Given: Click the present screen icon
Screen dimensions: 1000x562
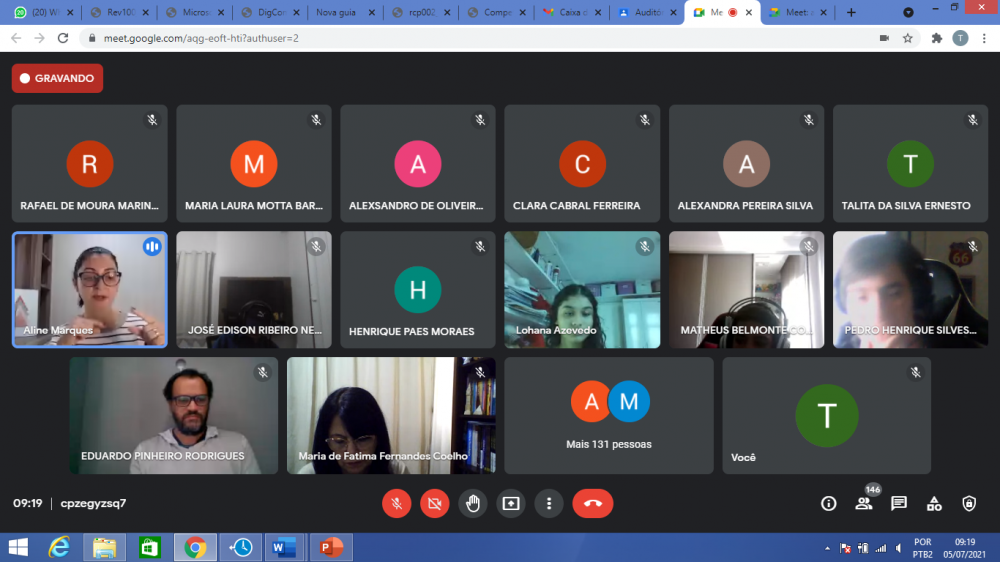Looking at the screenshot, I should click(x=511, y=503).
